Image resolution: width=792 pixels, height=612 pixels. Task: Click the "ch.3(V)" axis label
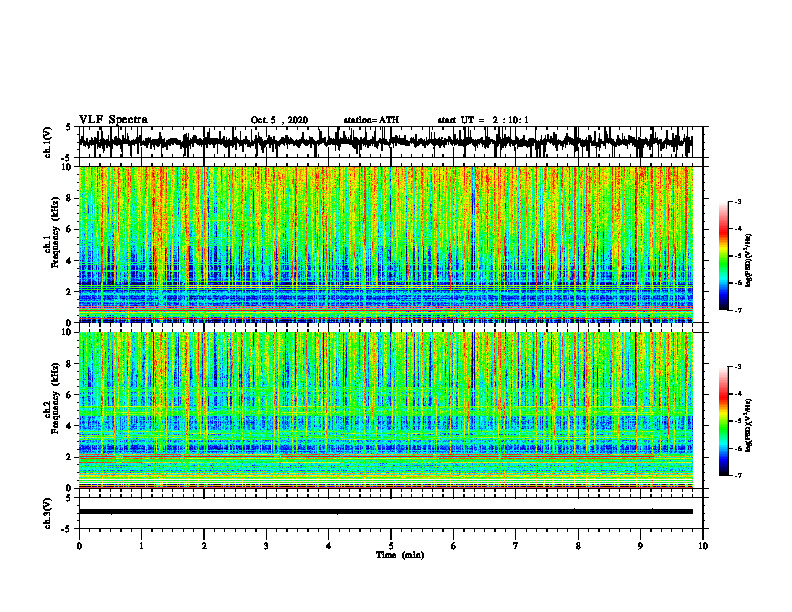point(48,514)
